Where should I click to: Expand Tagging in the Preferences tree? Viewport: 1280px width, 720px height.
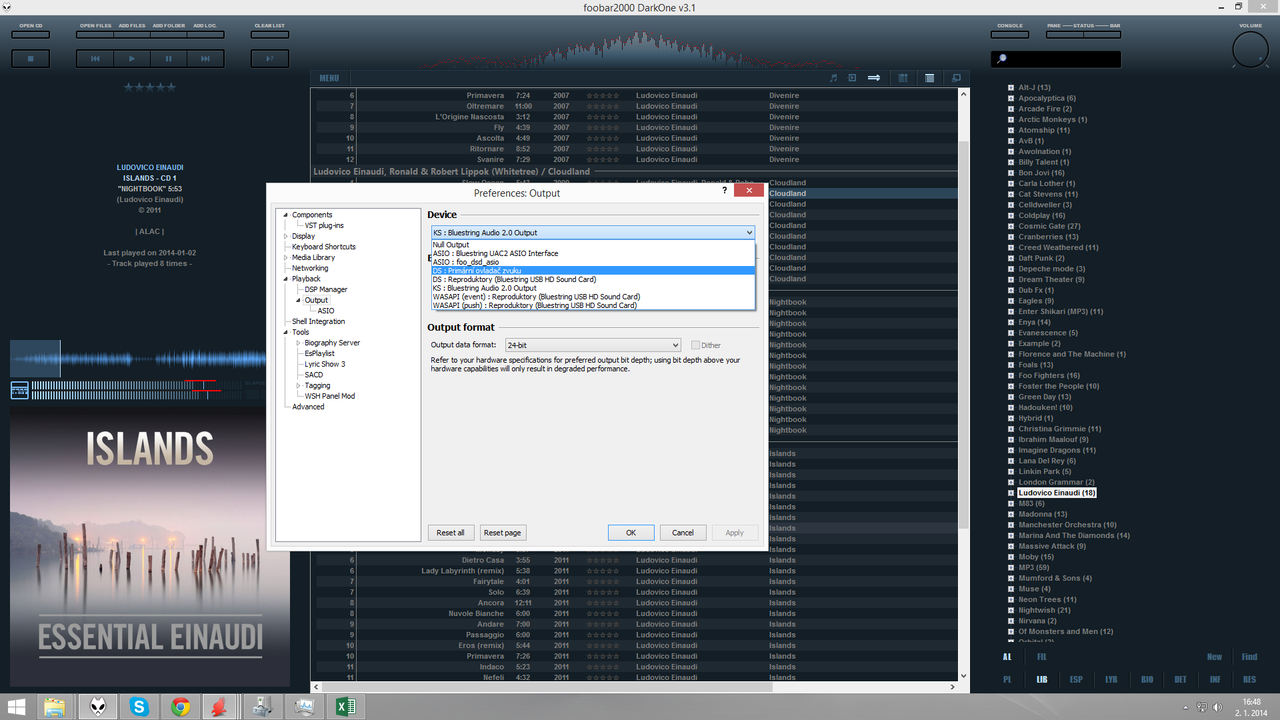pyautogui.click(x=298, y=386)
